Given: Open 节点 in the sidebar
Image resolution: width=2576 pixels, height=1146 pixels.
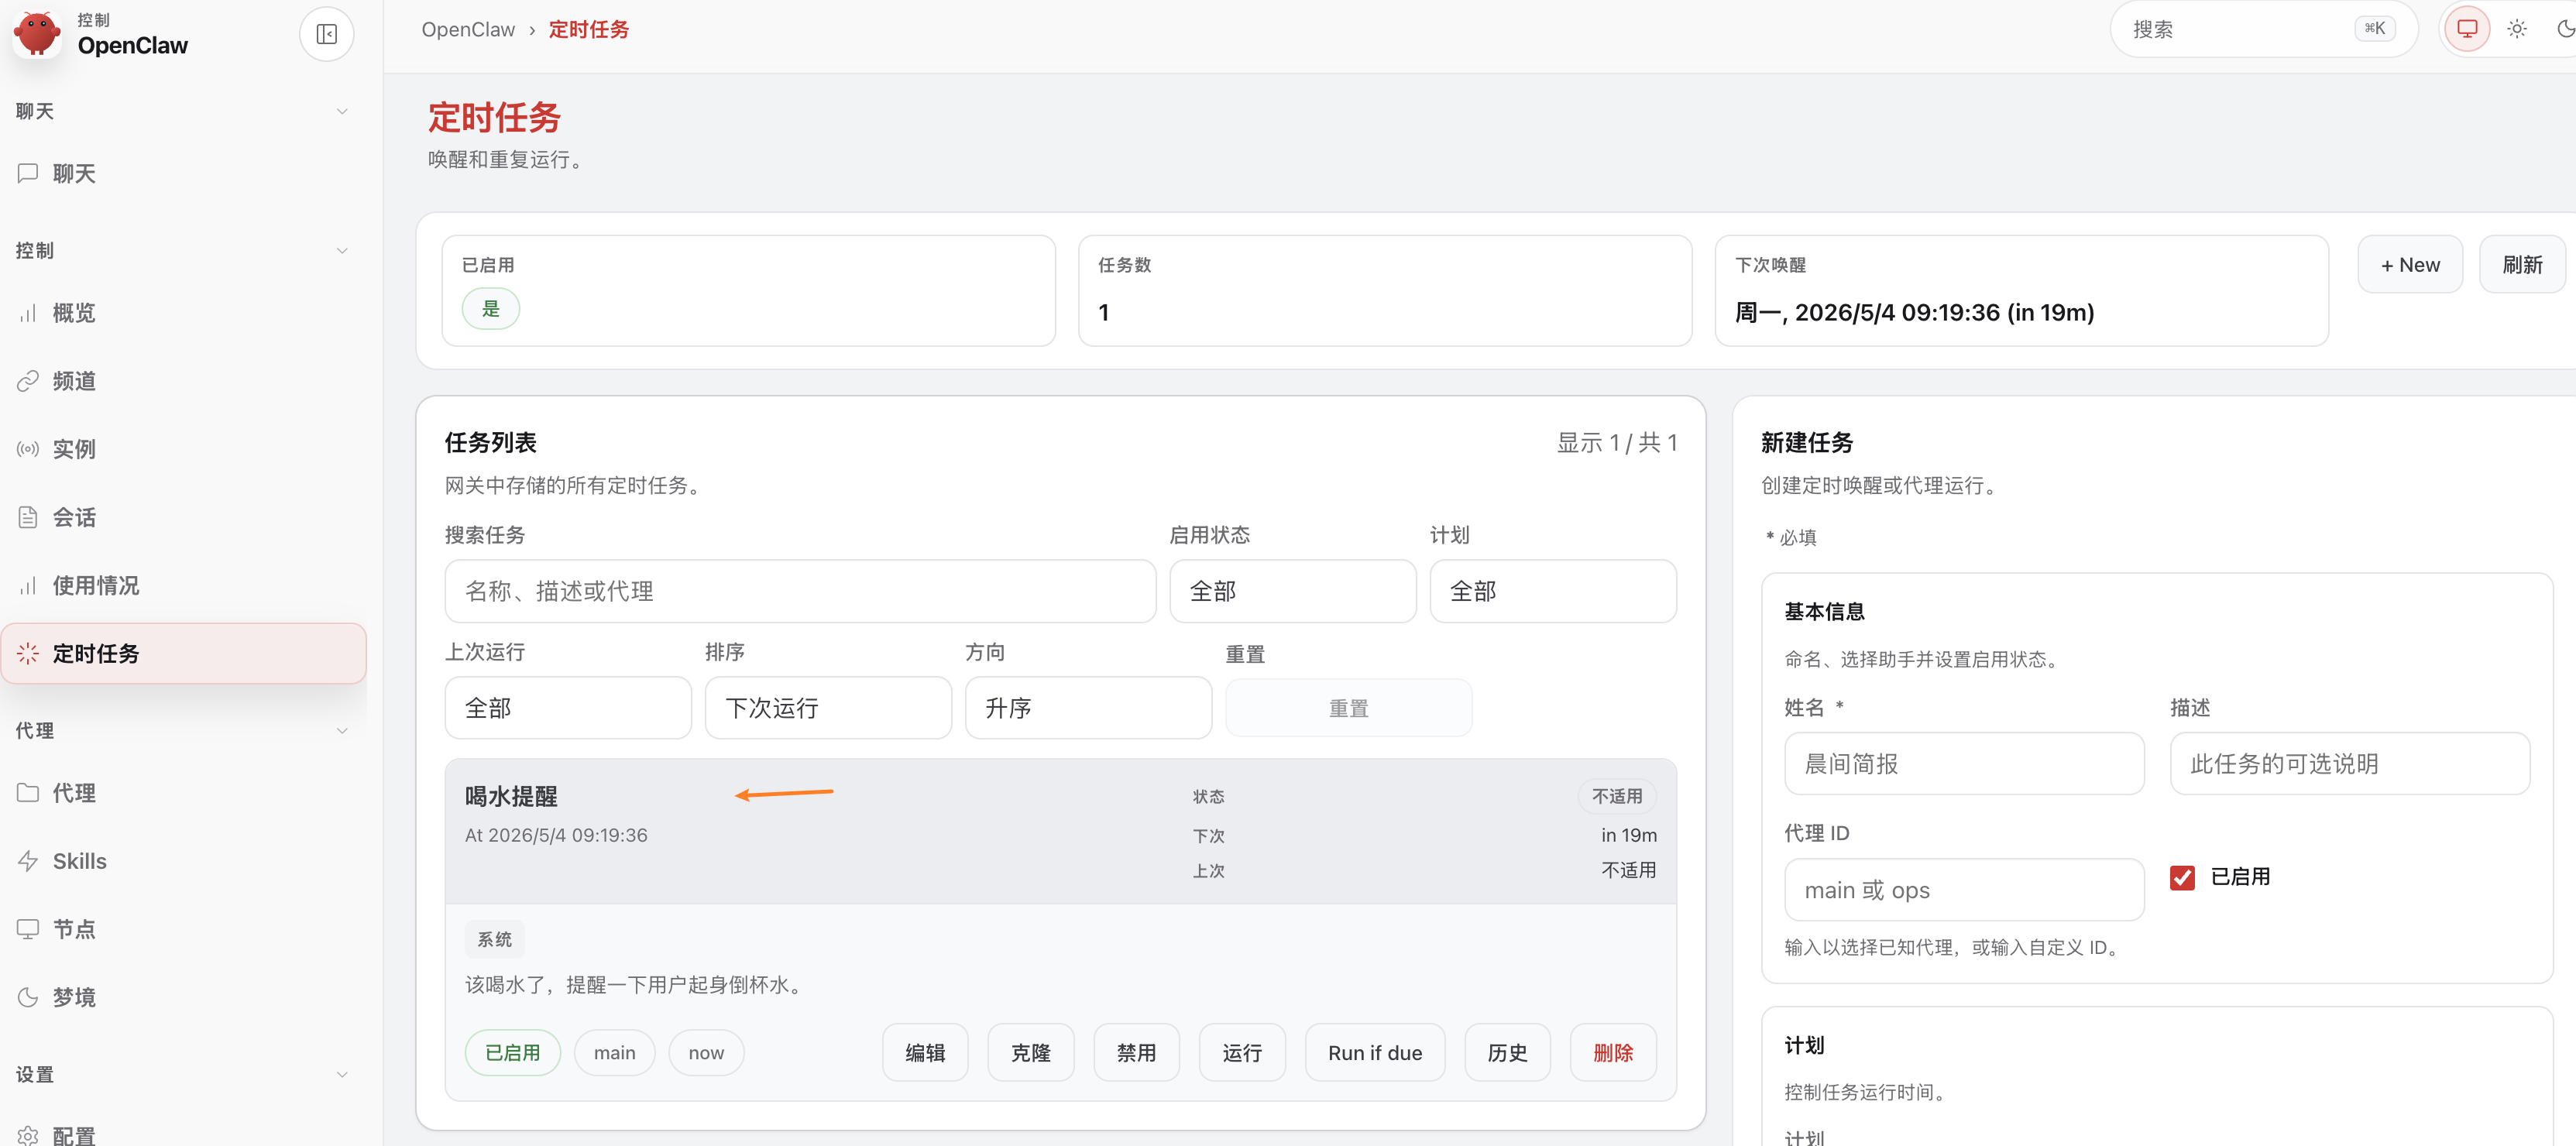Looking at the screenshot, I should [184, 929].
